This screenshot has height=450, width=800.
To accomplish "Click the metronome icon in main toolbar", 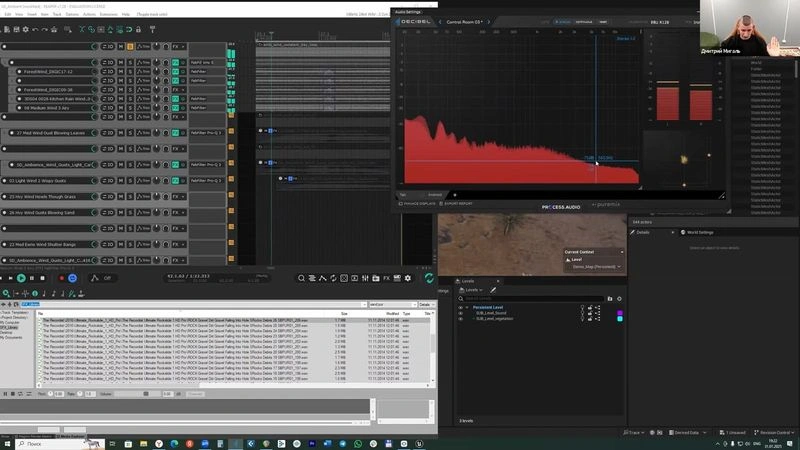I will coord(152,30).
